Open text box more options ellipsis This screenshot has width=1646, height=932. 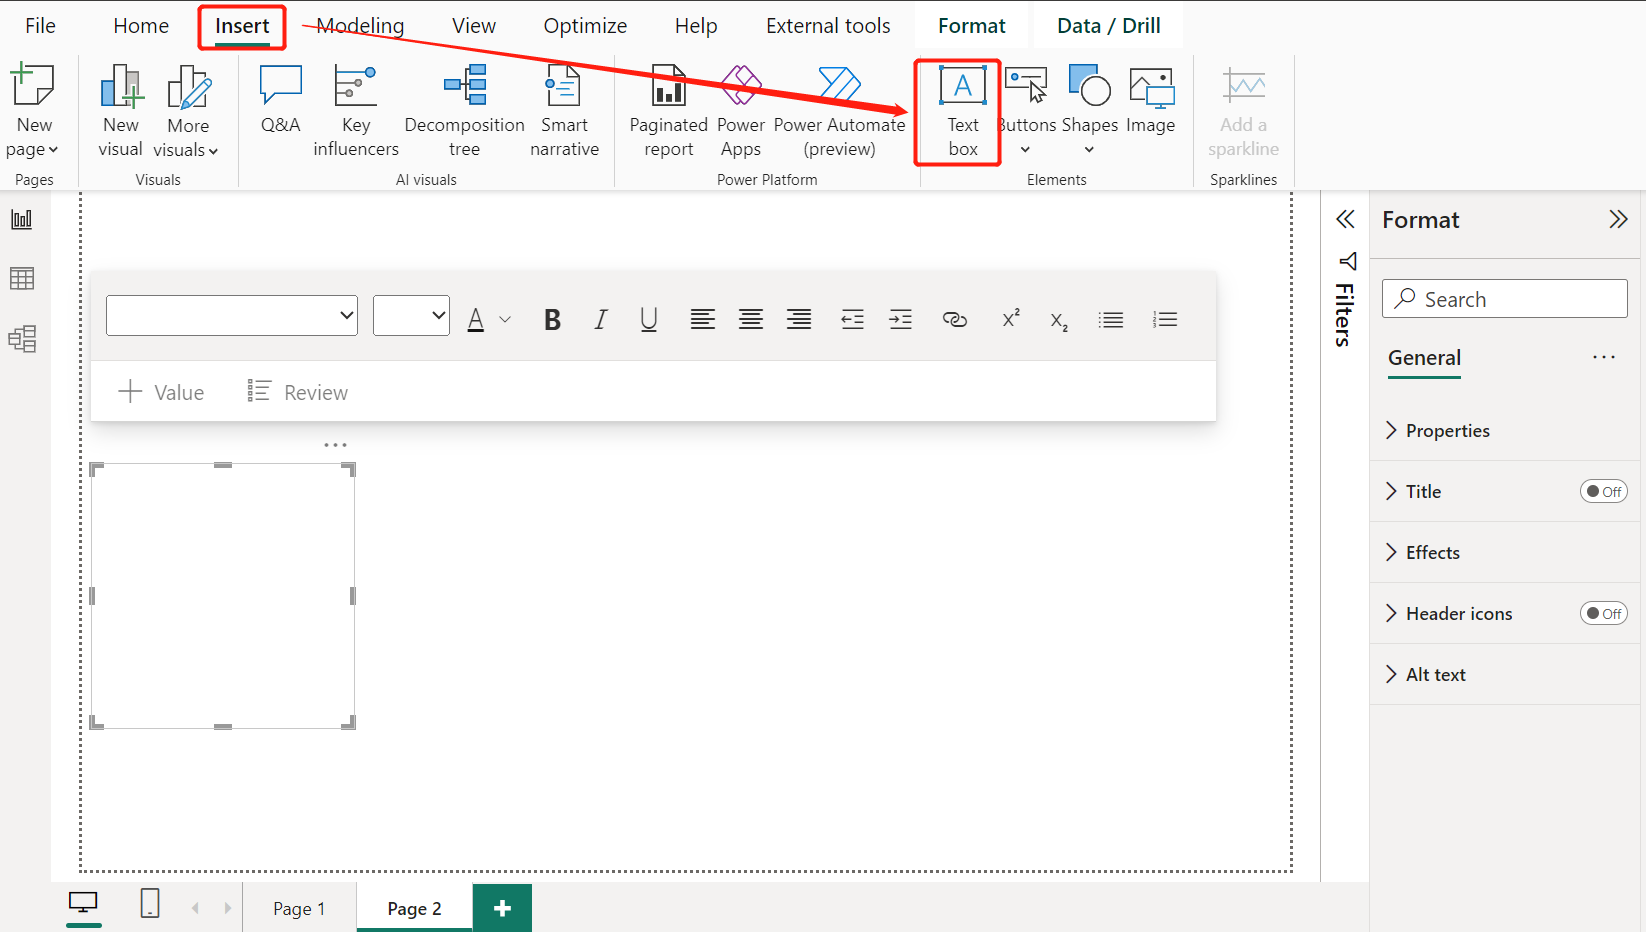tap(335, 445)
